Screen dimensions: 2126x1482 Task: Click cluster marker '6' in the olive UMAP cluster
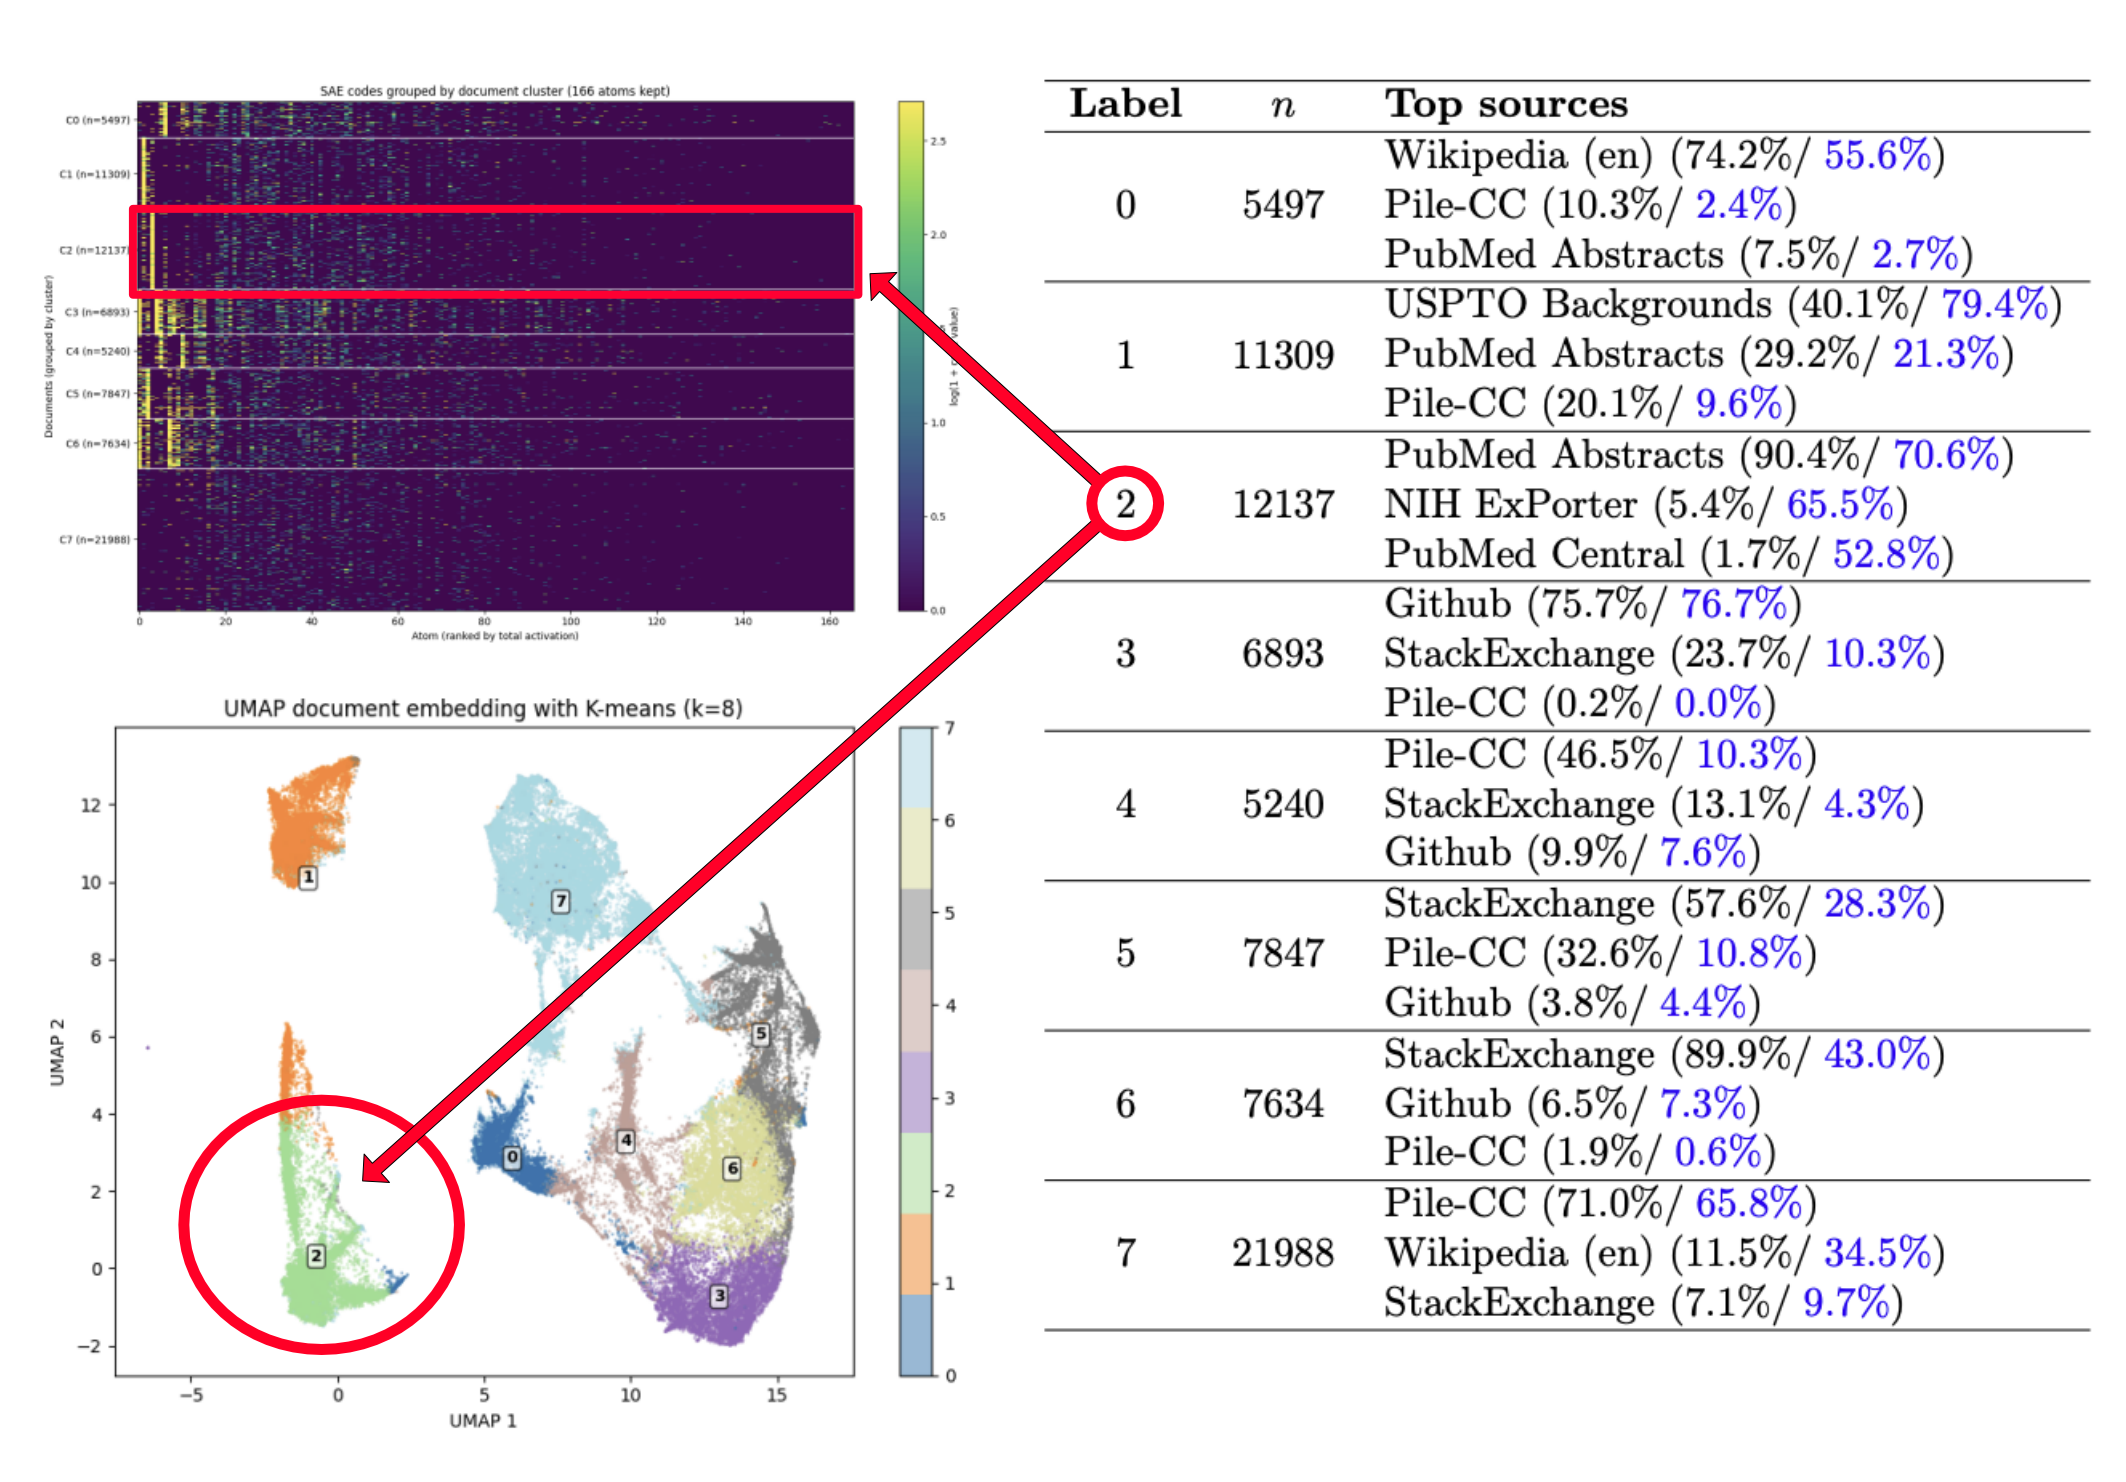733,1168
